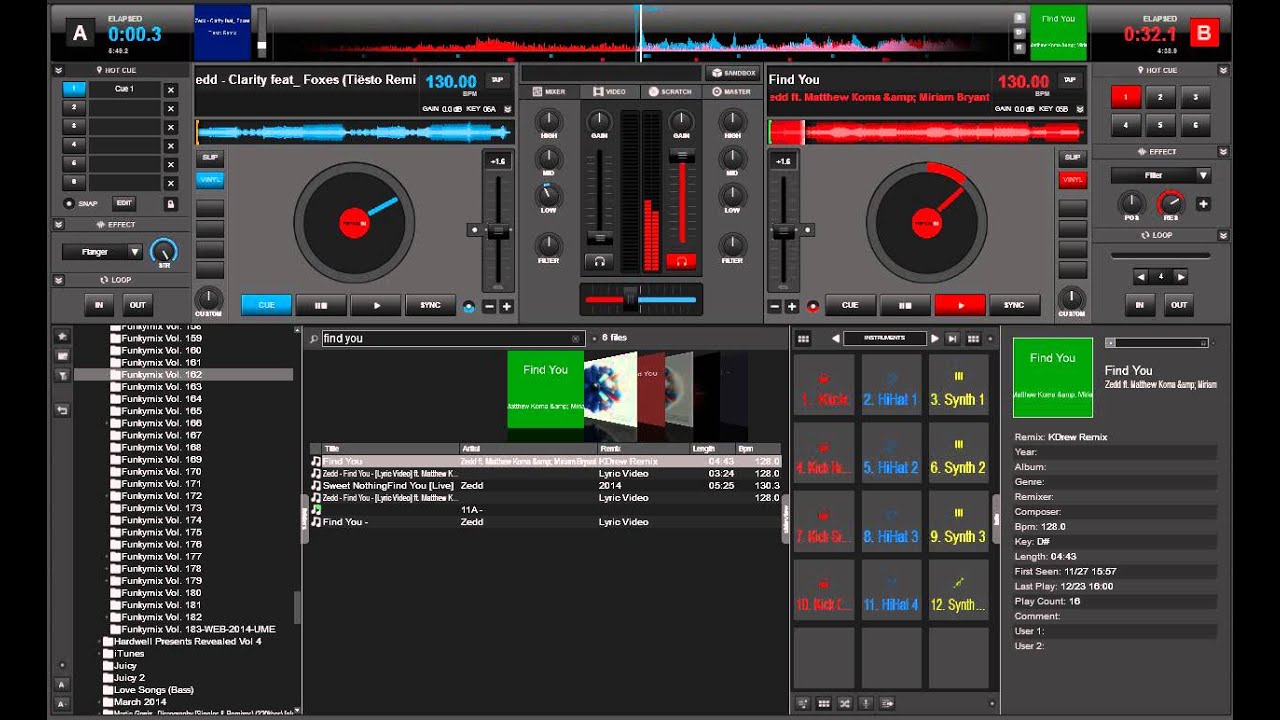Click EDIT in deck A hot cue panel
Viewport: 1280px width, 720px height.
[123, 203]
